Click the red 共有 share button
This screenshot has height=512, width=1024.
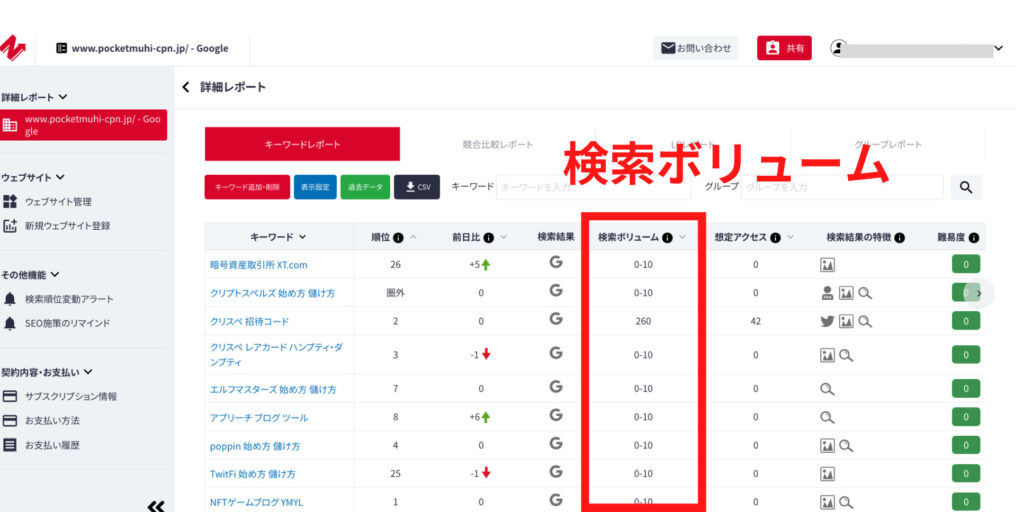pos(784,48)
